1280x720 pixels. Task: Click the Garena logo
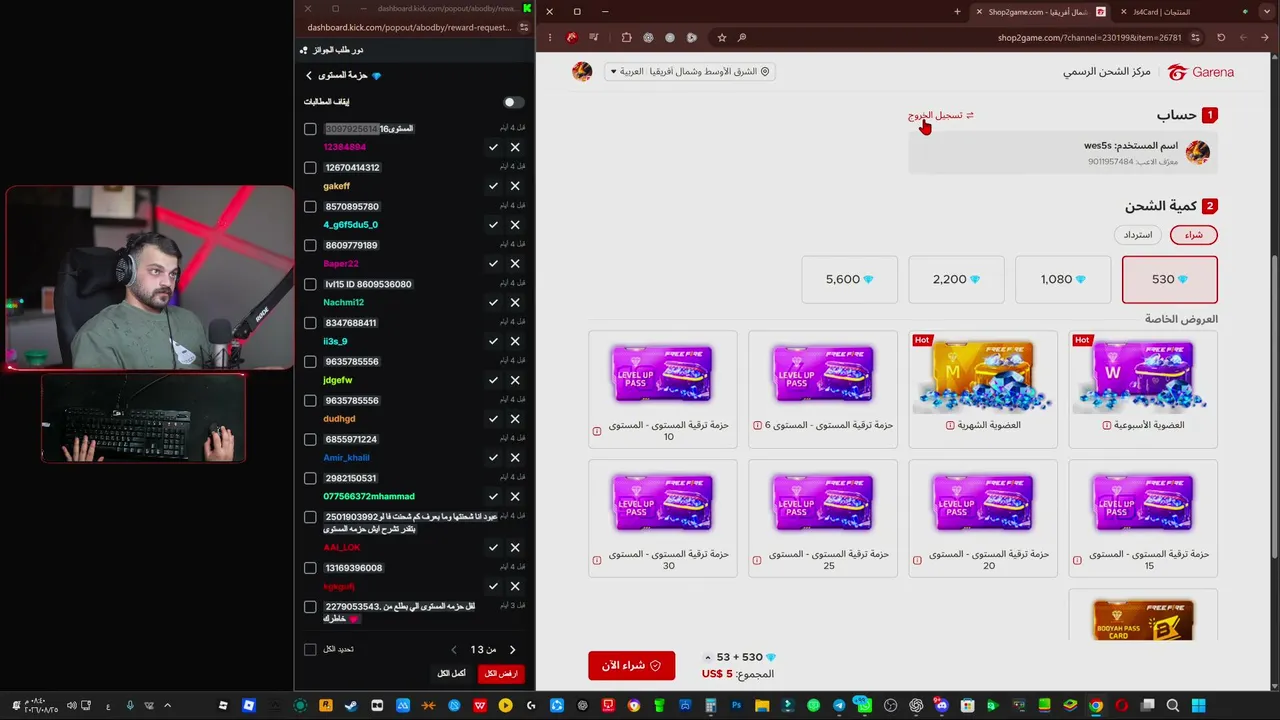[1201, 72]
